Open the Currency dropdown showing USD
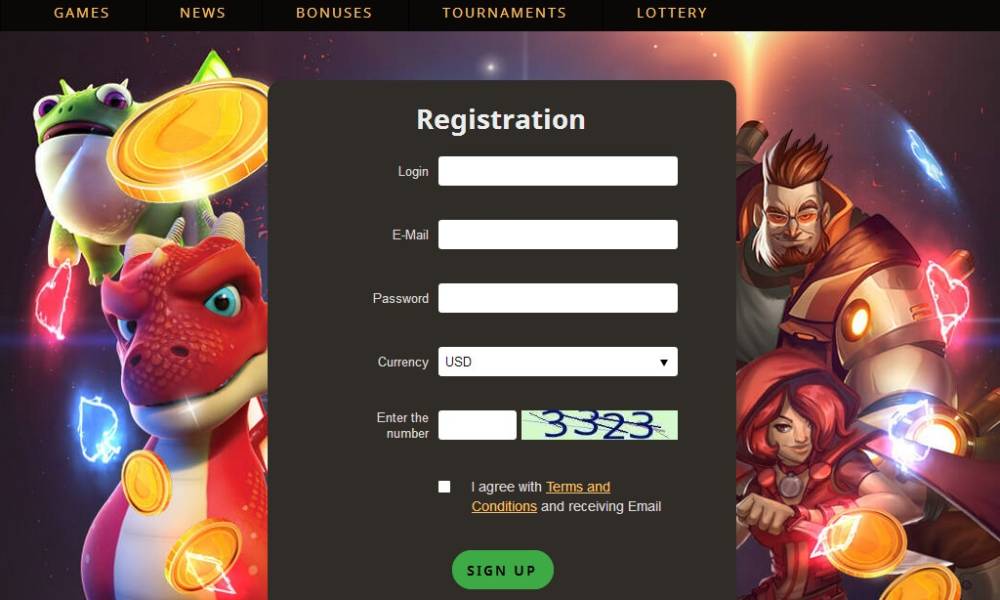Screen dimensions: 1000x600 [x=557, y=362]
